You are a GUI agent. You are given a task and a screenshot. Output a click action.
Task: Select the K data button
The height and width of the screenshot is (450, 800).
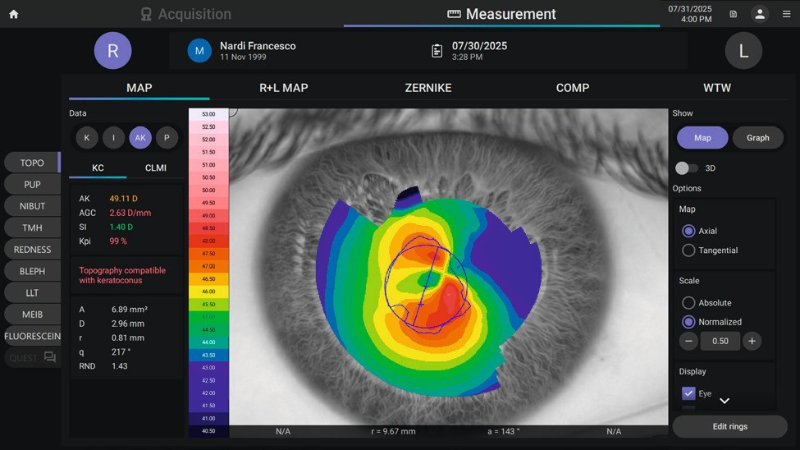[87, 137]
